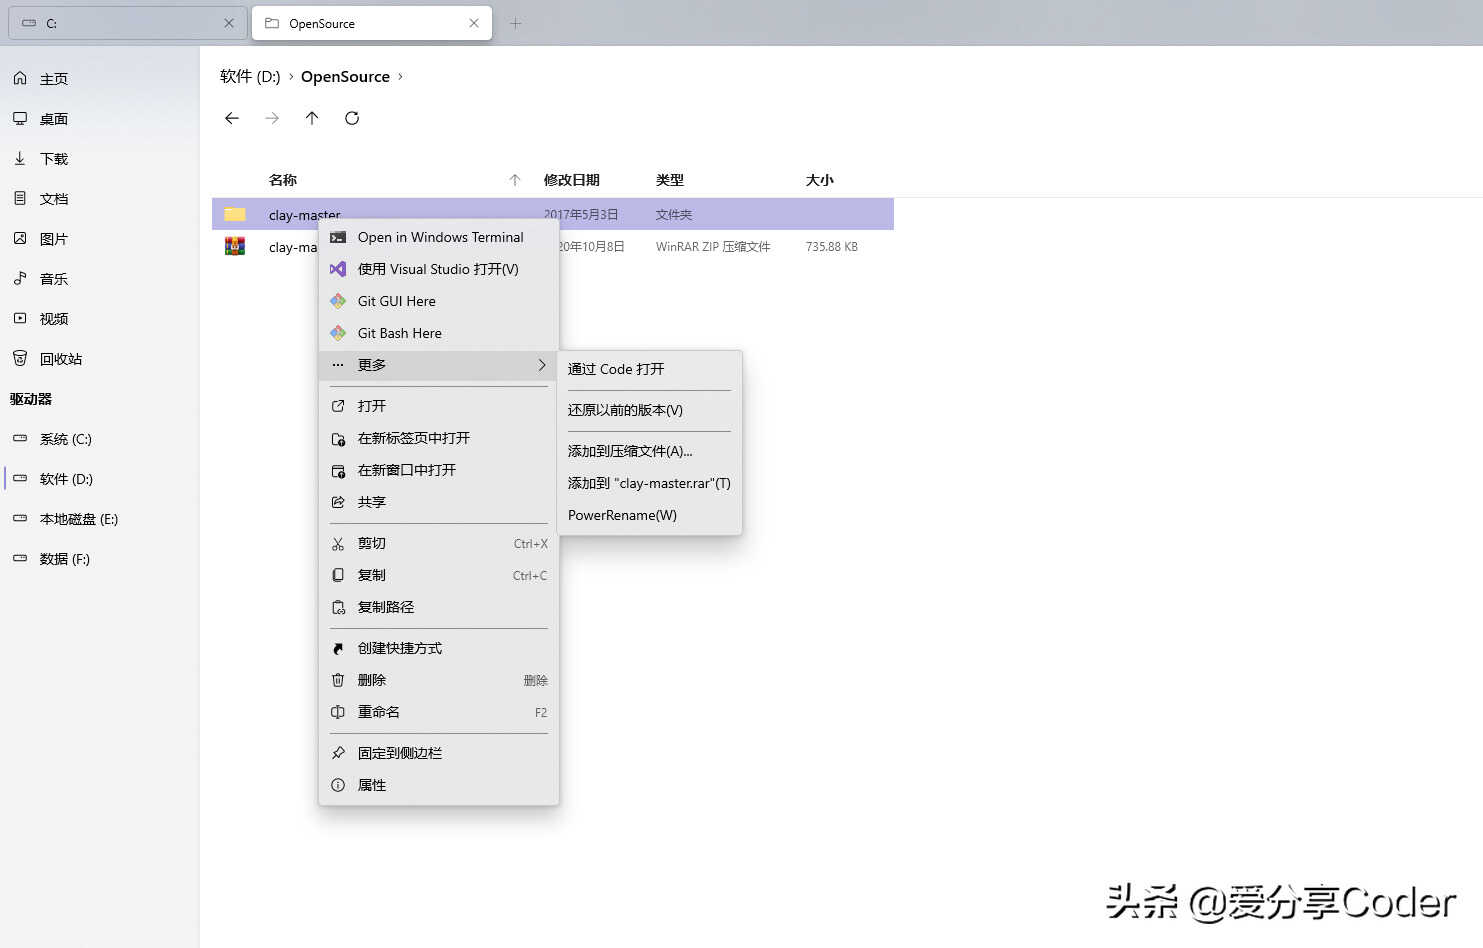Close the OpenSource tab
Viewport: 1483px width, 948px height.
click(x=474, y=23)
